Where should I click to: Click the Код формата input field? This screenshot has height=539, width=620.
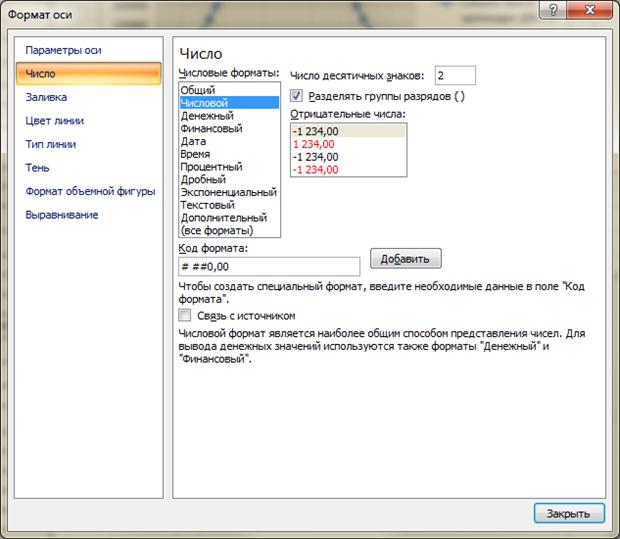click(x=269, y=267)
